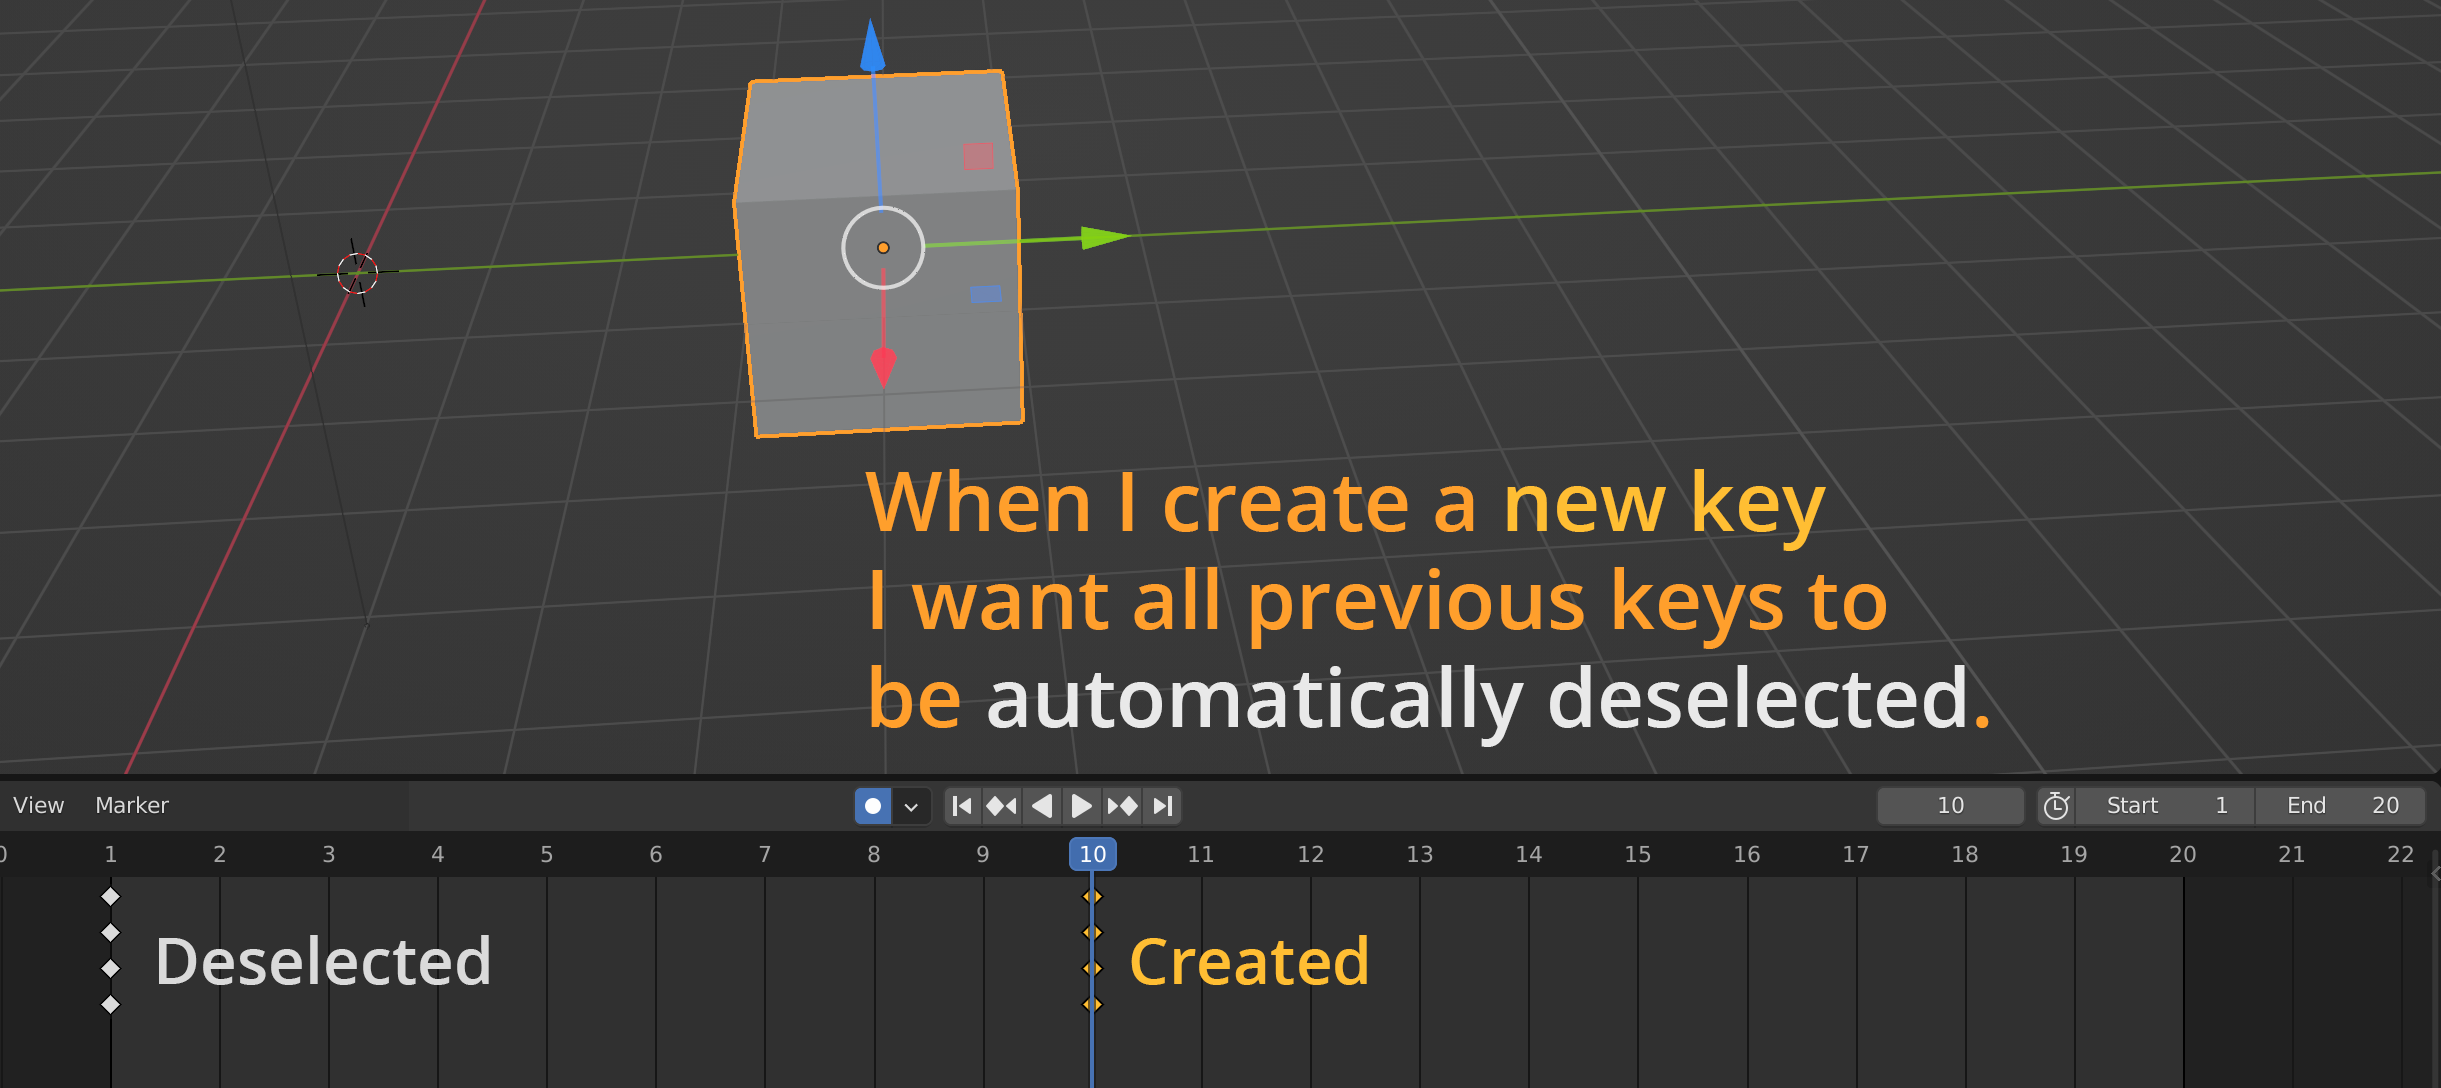
Task: Click the red plane handle on gizmo
Action: 978,156
